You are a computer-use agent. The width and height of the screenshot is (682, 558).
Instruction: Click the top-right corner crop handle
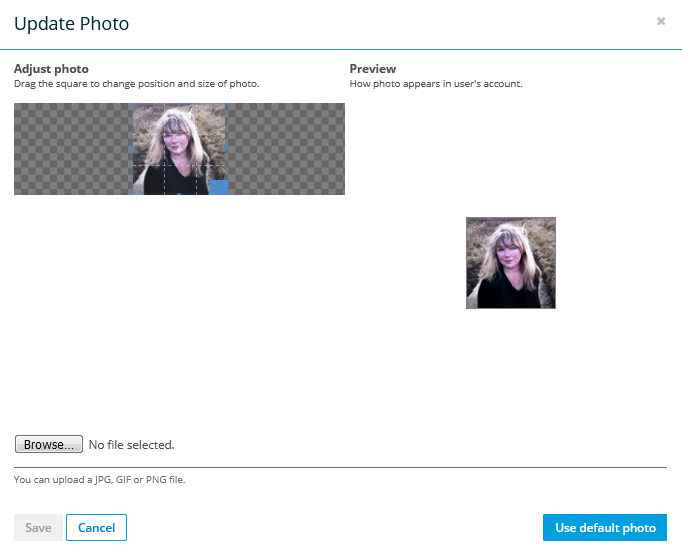pos(226,105)
